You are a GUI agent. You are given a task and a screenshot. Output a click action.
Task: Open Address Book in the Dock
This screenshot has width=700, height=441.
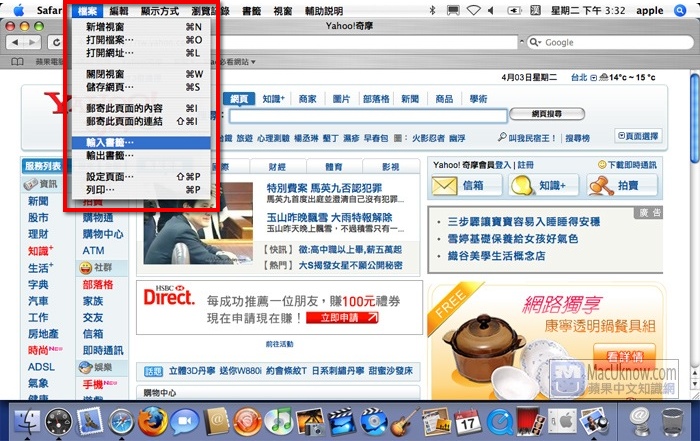pos(216,422)
